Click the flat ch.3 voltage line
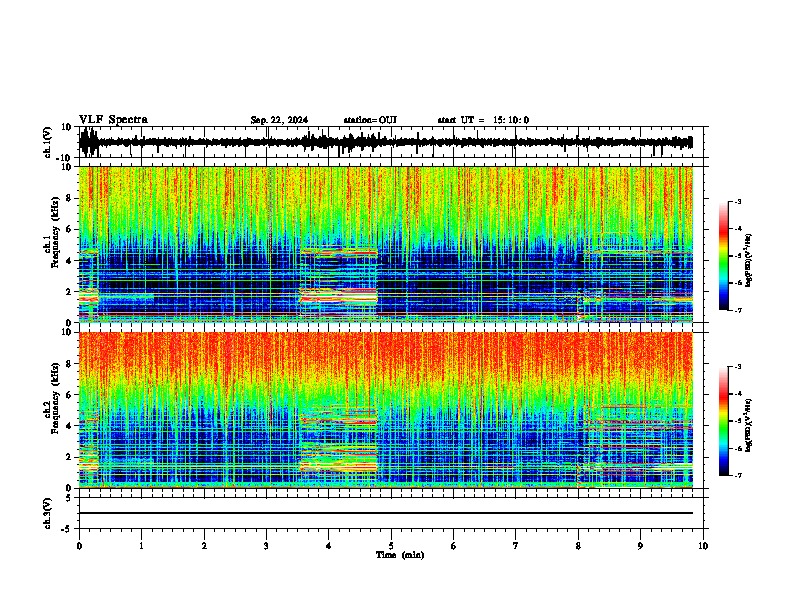 [x=386, y=513]
